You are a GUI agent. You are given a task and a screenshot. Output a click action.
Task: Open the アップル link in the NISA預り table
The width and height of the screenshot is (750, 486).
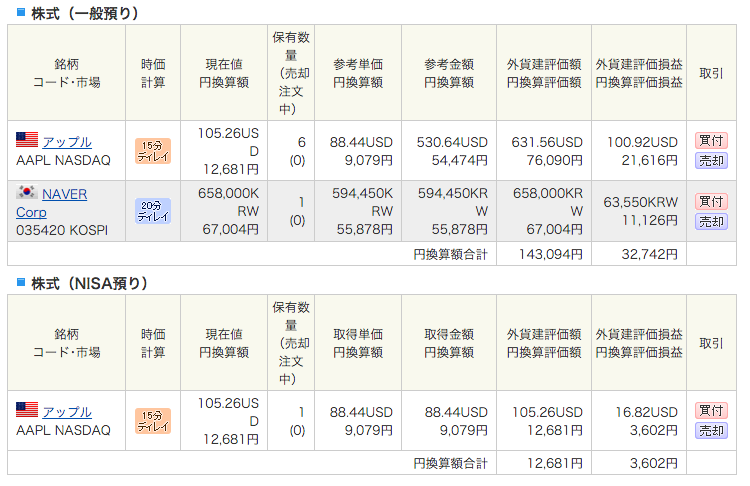click(66, 412)
